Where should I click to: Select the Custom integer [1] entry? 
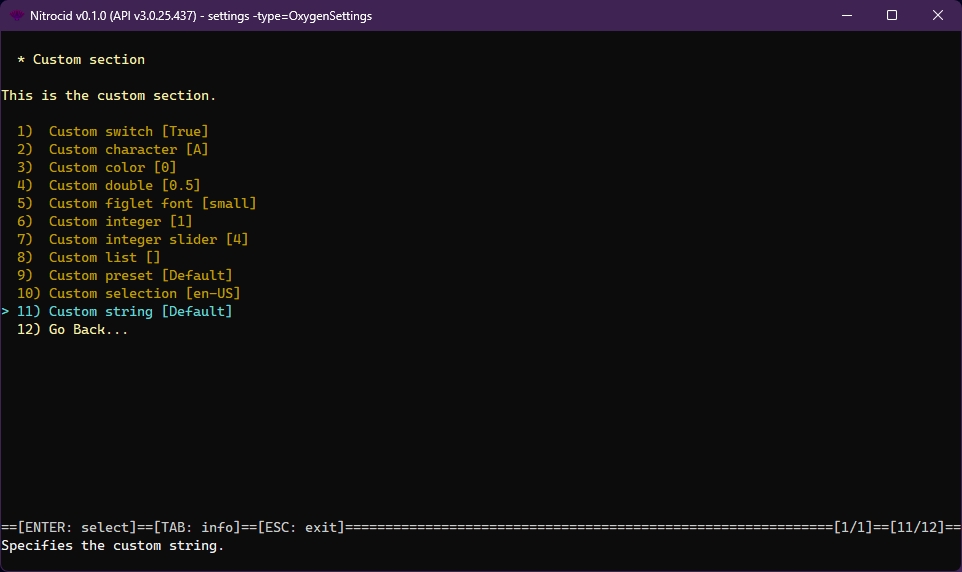click(120, 221)
